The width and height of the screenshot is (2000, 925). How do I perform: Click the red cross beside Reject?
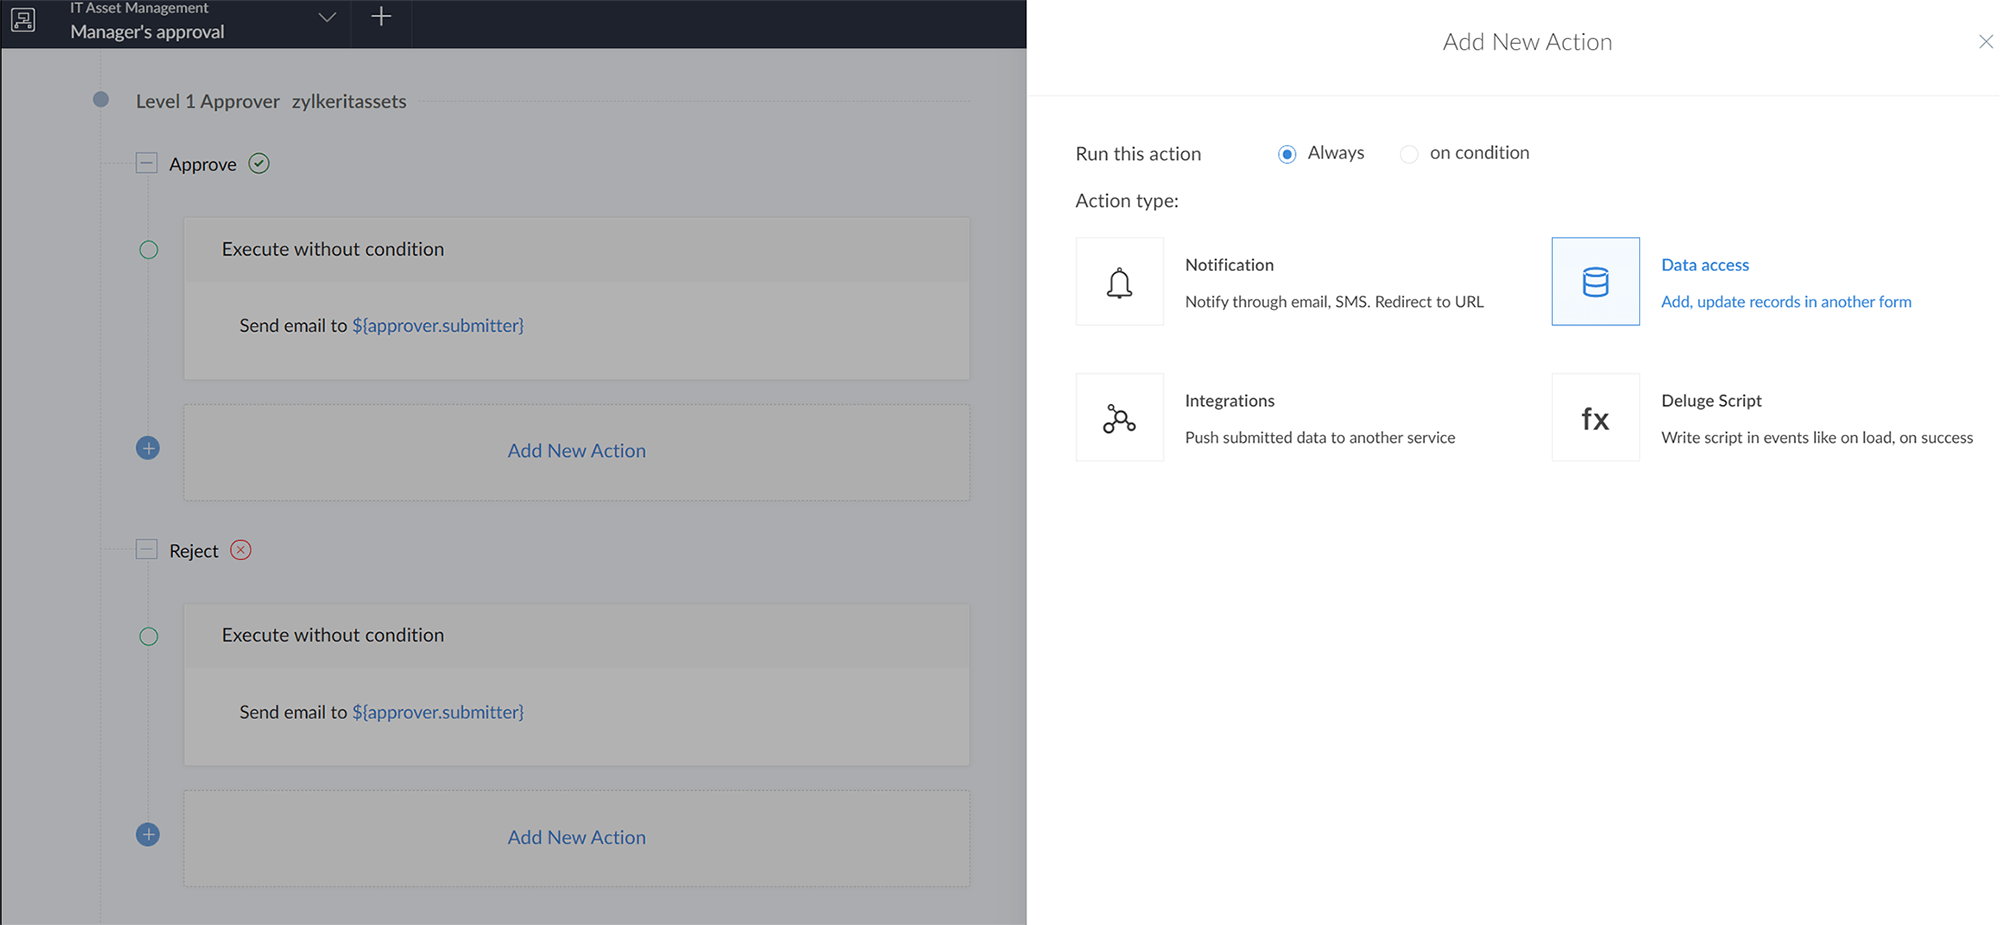240,550
